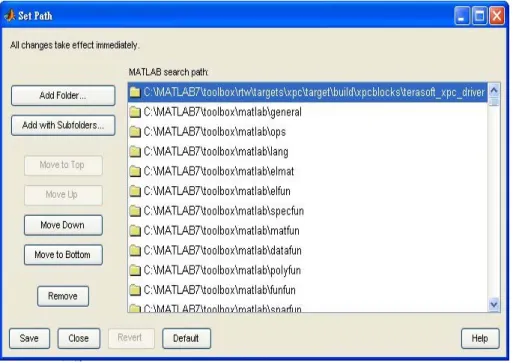Click the Move Up button
Image resolution: width=513 pixels, height=363 pixels.
(63, 195)
